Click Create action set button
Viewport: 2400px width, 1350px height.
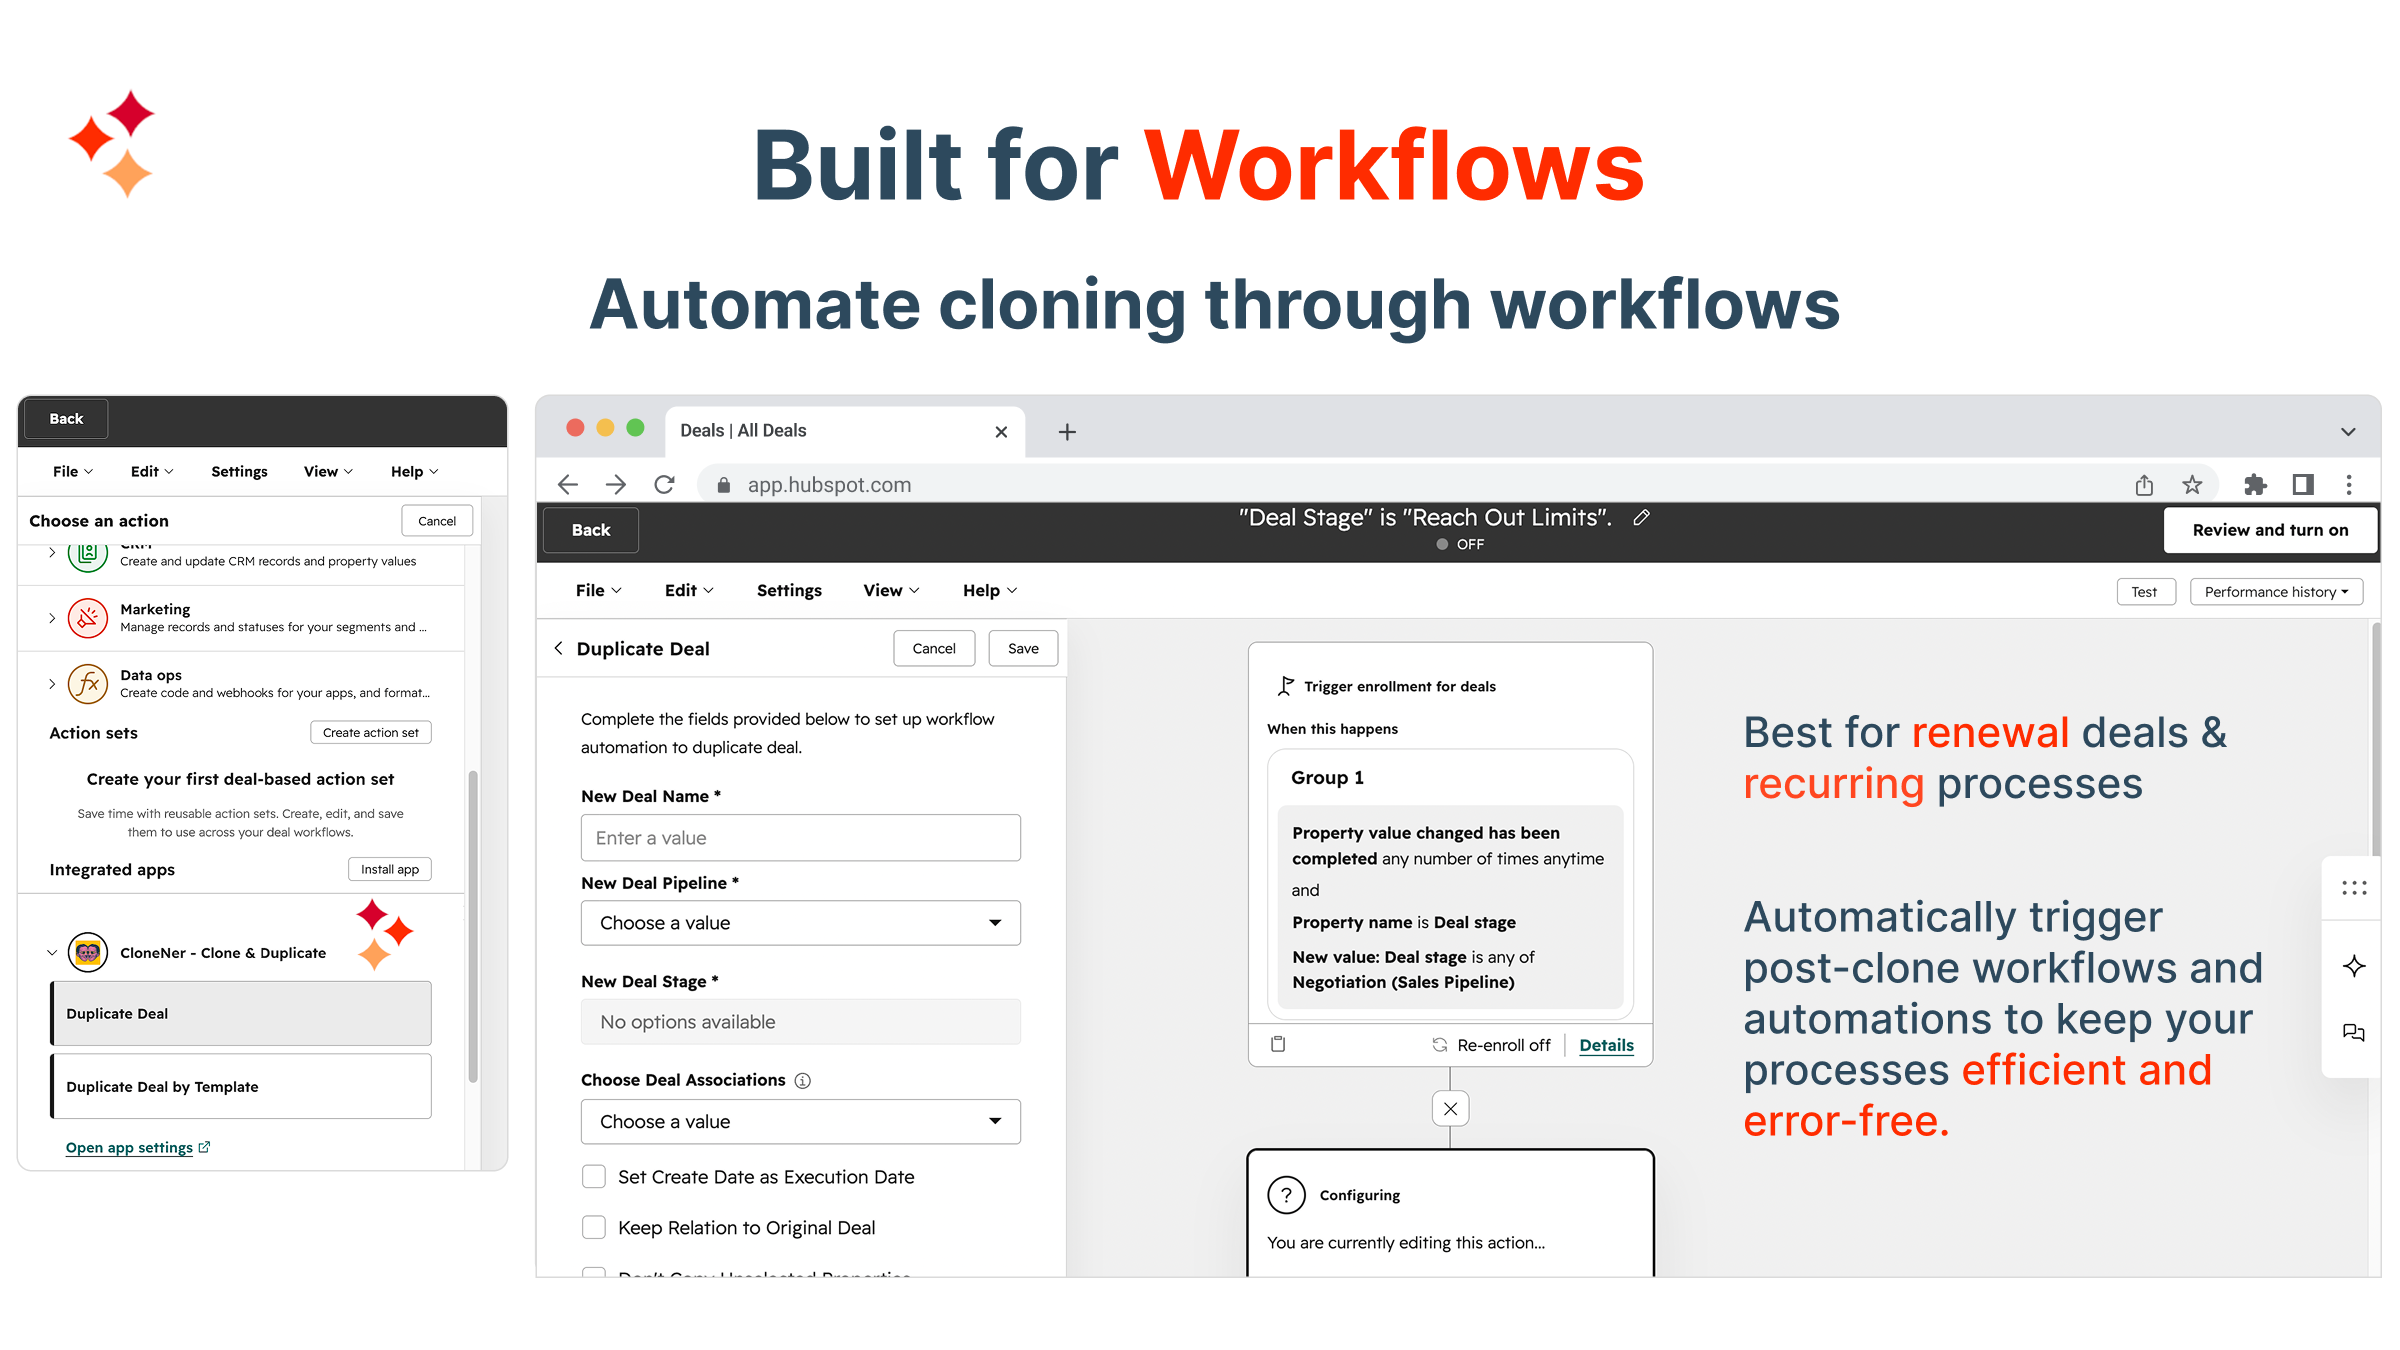[371, 732]
